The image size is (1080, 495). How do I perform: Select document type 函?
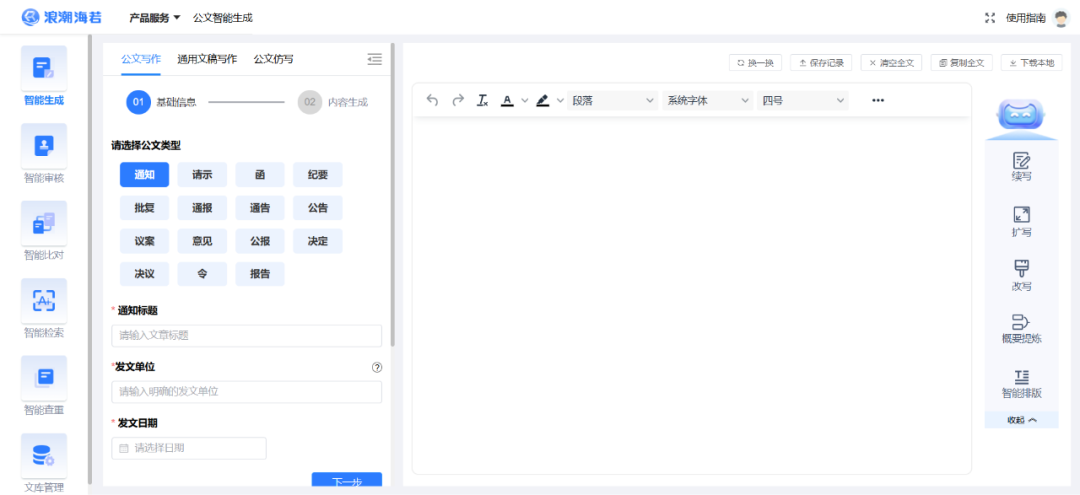(260, 175)
